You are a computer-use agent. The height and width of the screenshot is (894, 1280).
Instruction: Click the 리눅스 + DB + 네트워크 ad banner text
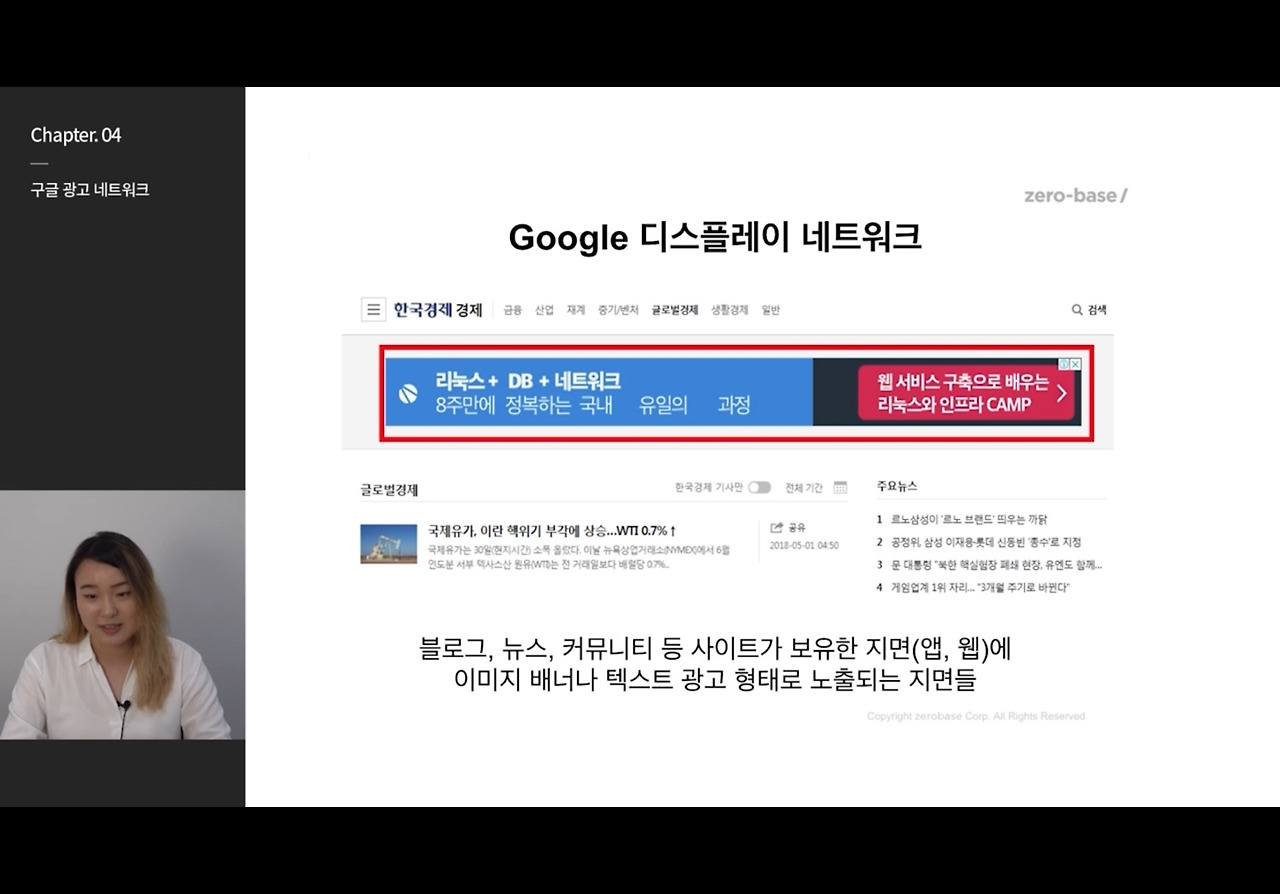click(x=528, y=381)
